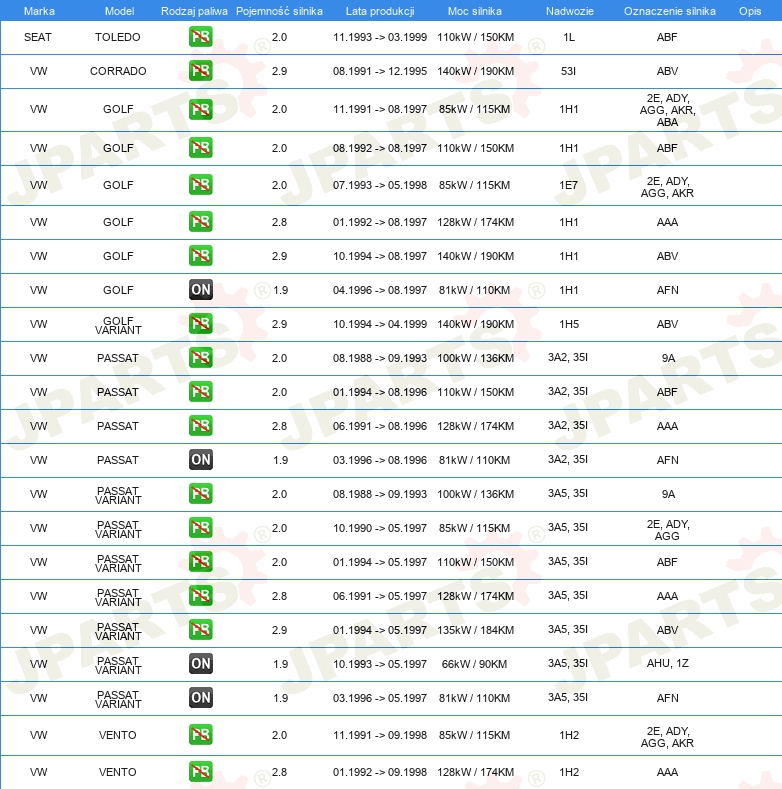The height and width of the screenshot is (789, 782).
Task: Select the TOLEDO model cell
Action: click(x=118, y=37)
